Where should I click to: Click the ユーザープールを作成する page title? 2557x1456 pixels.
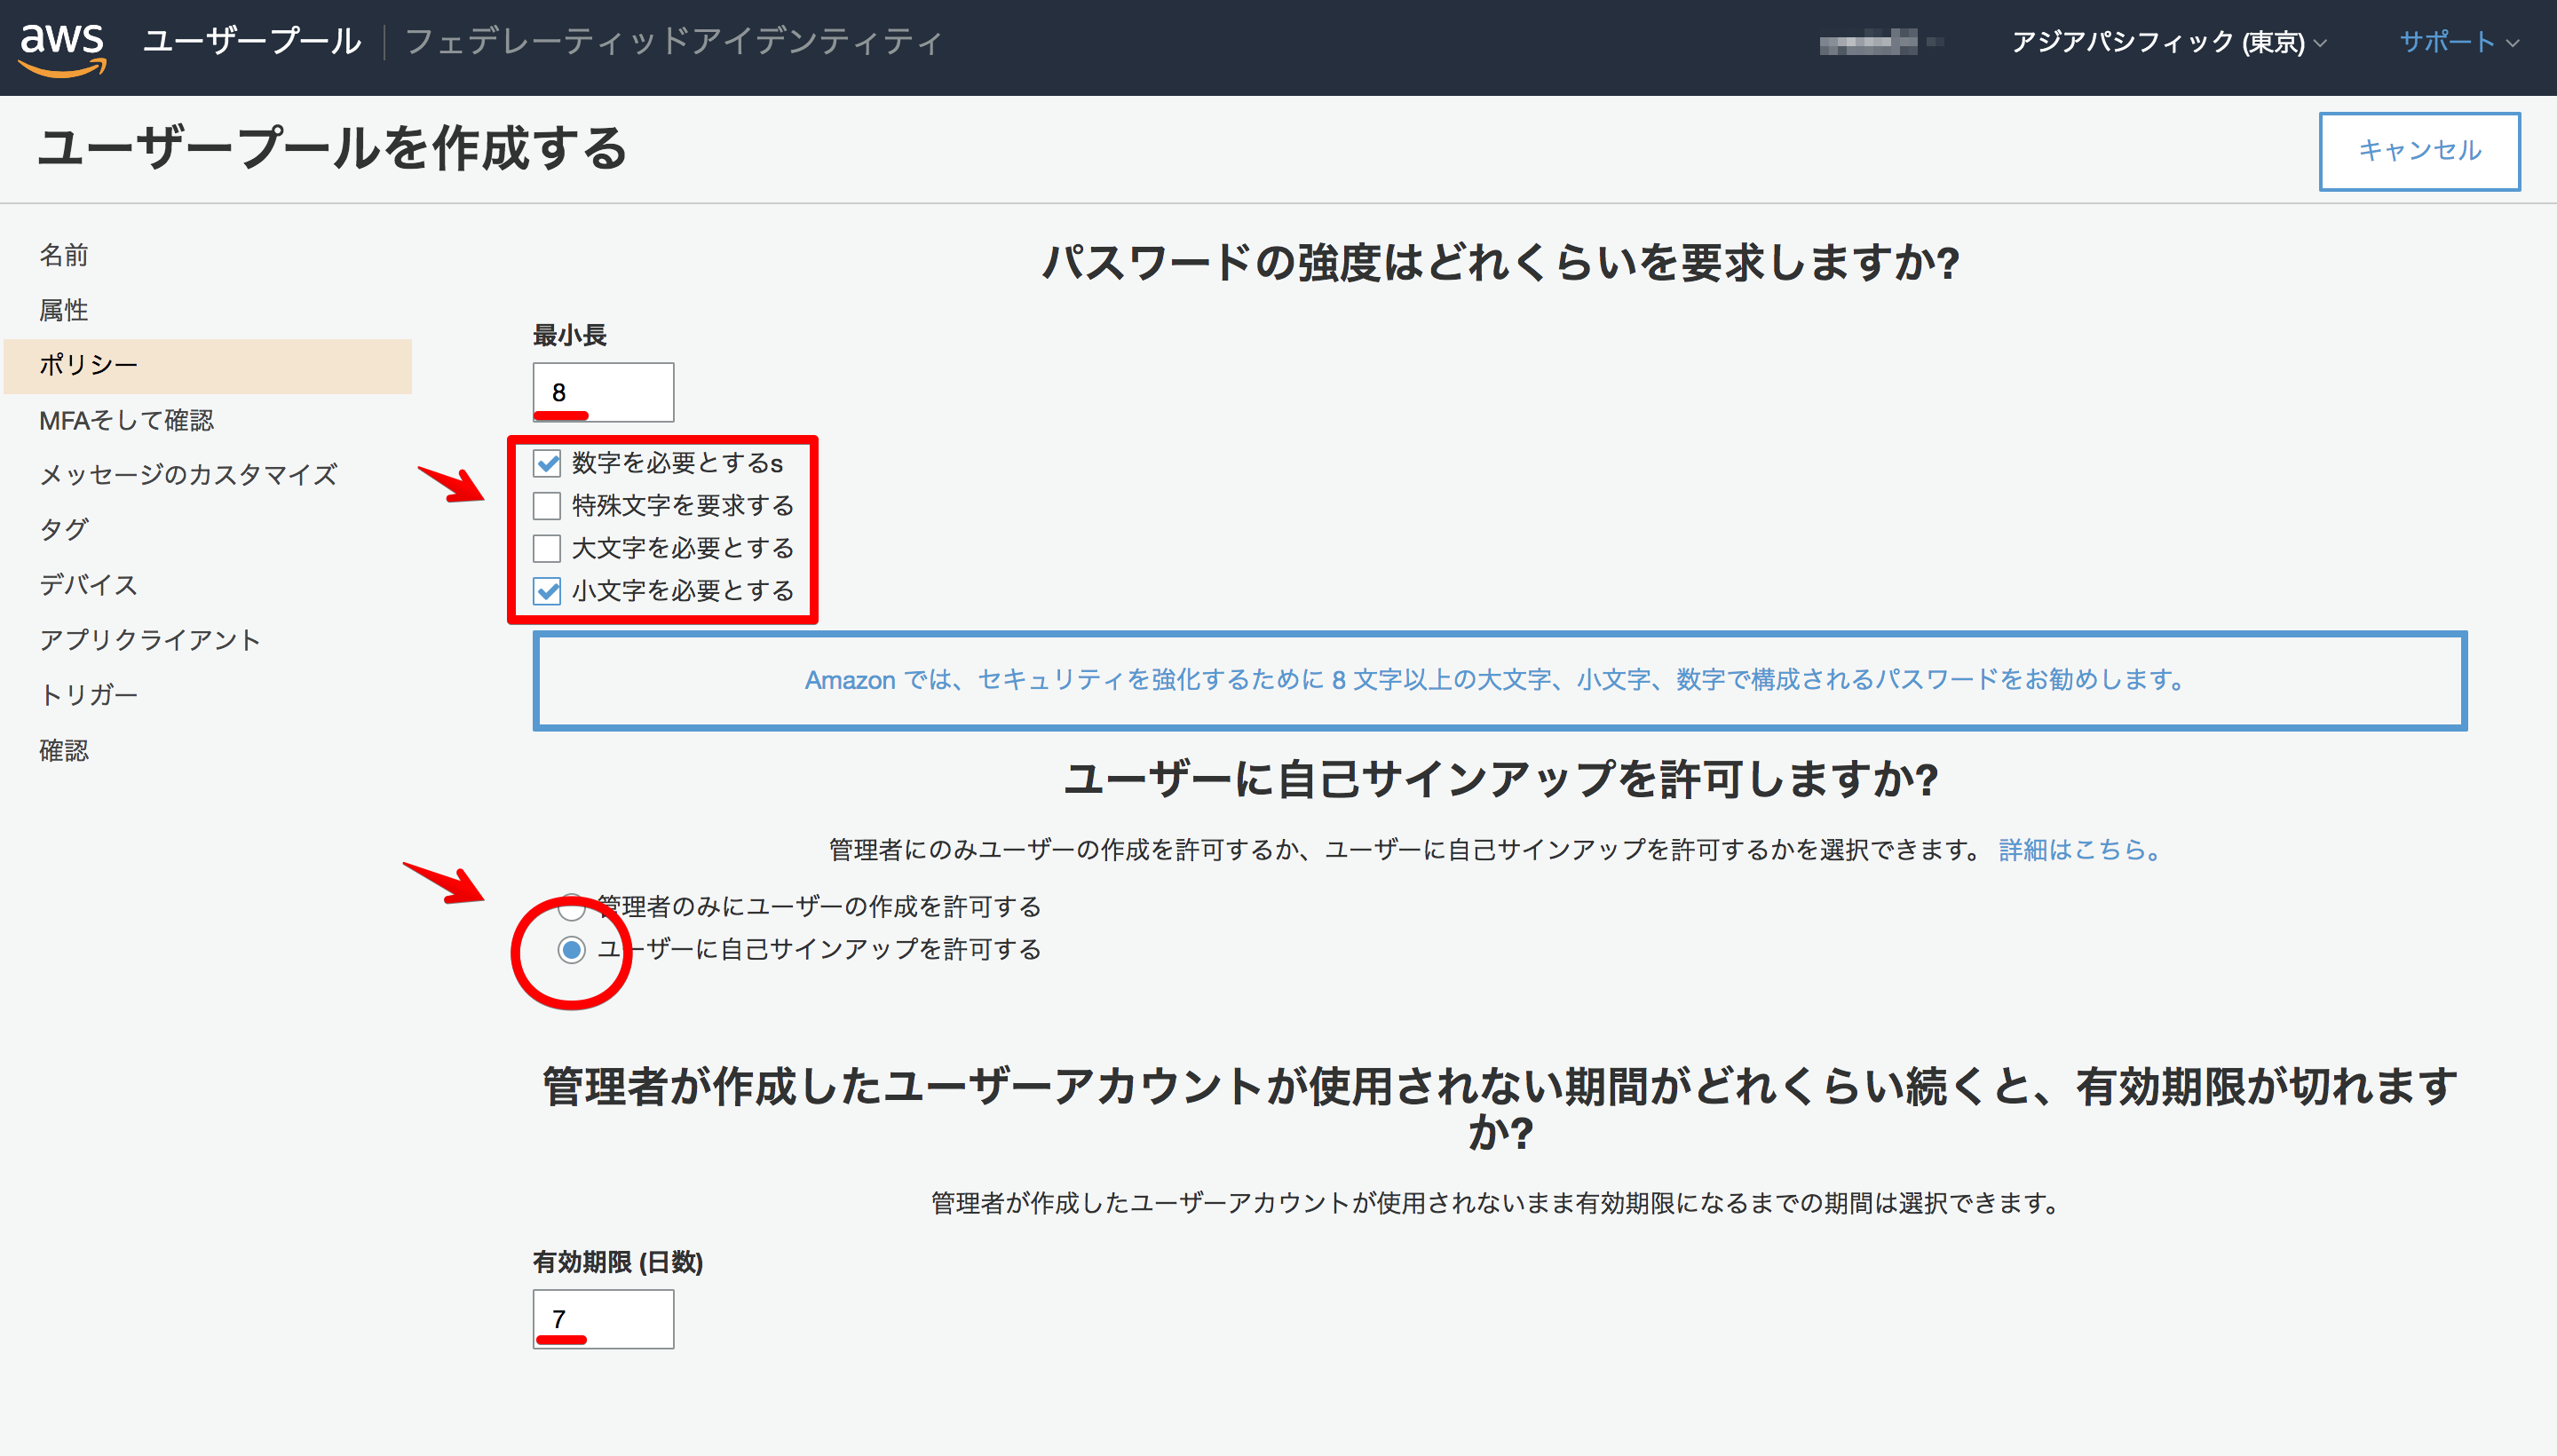[332, 149]
